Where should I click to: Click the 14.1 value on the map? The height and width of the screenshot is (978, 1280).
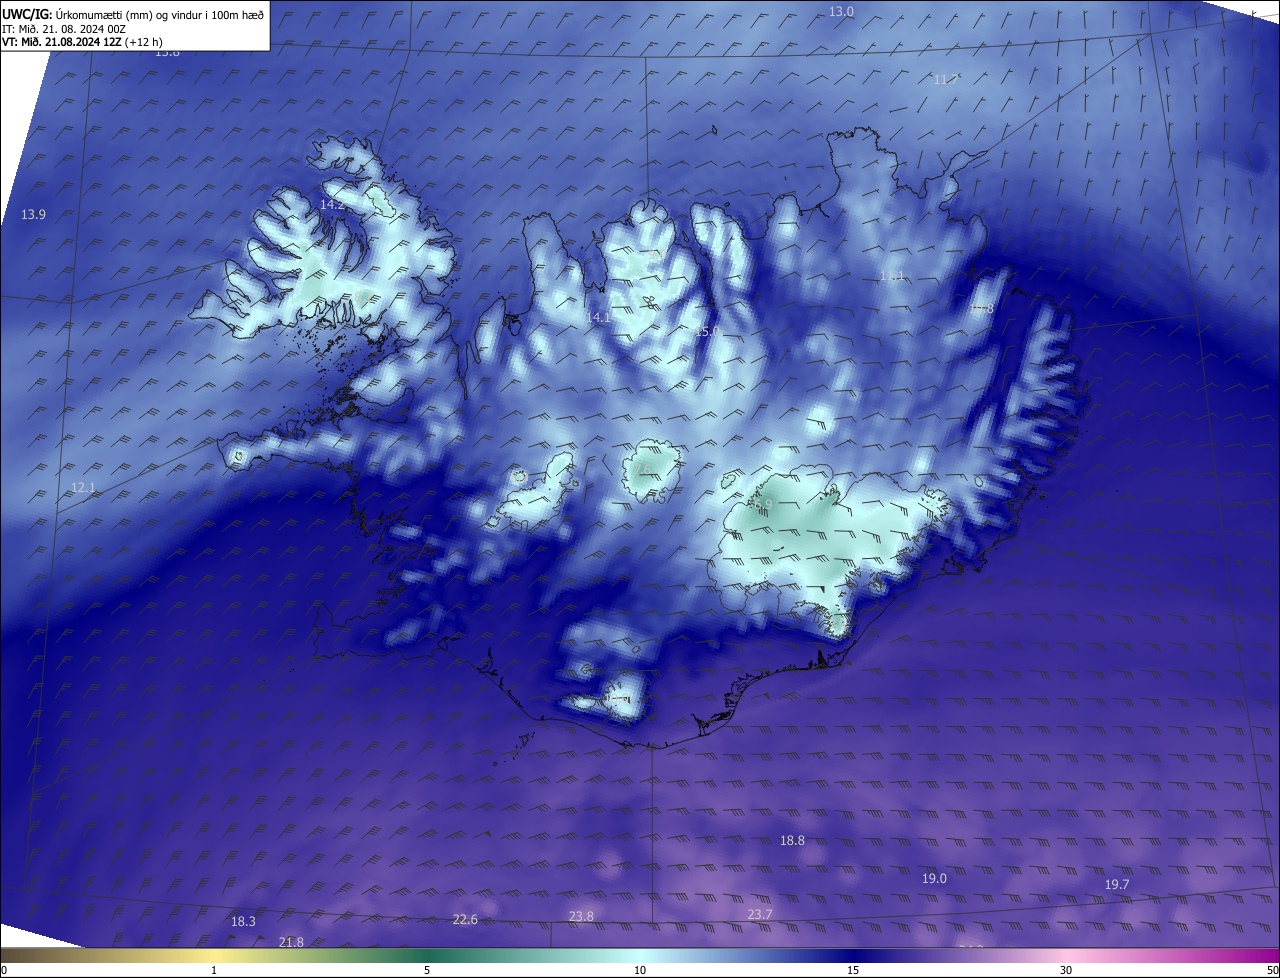point(598,317)
